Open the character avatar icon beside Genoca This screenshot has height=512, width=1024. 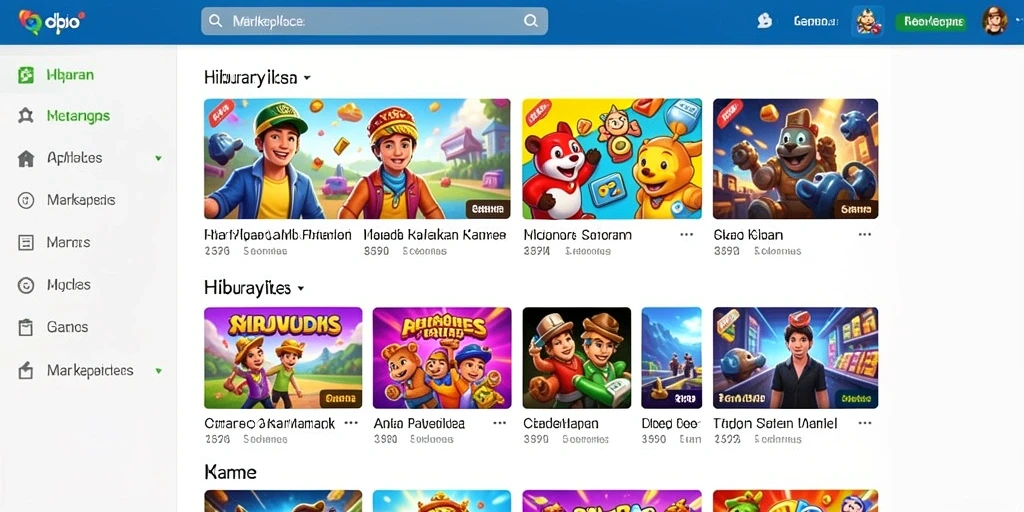click(868, 22)
